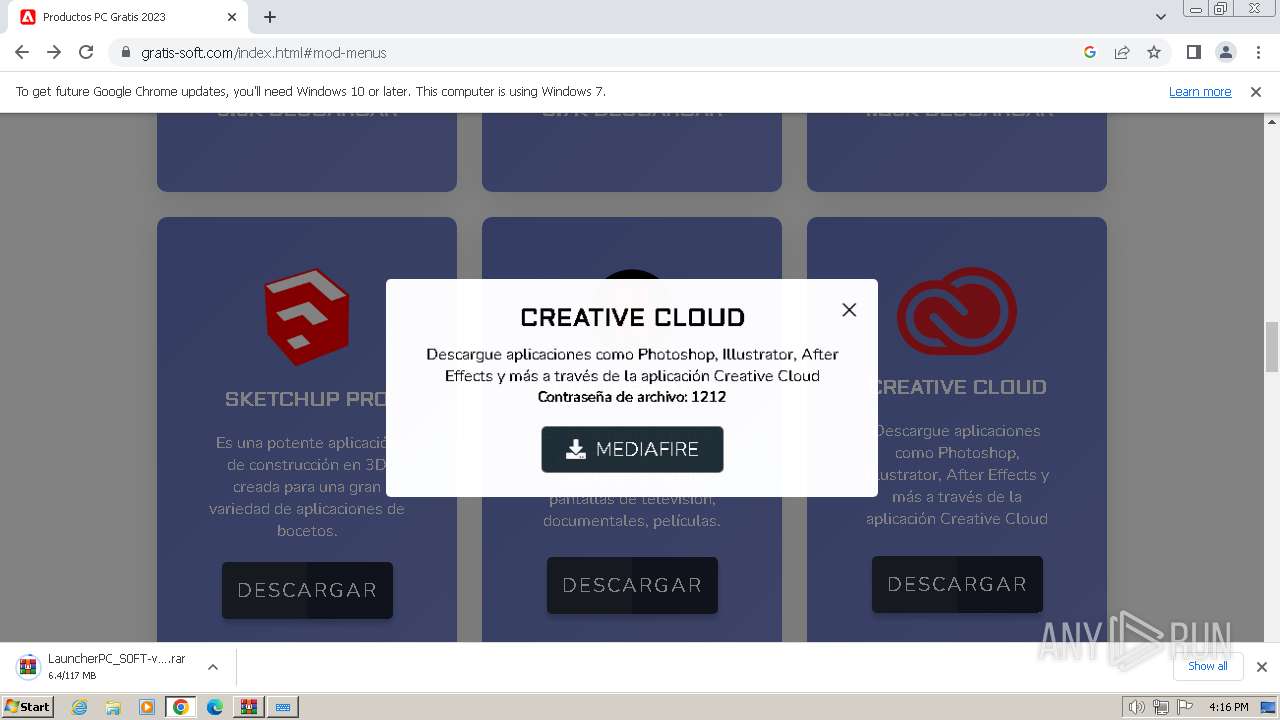Click the address bar URL field
This screenshot has width=1280, height=720.
[x=600, y=52]
